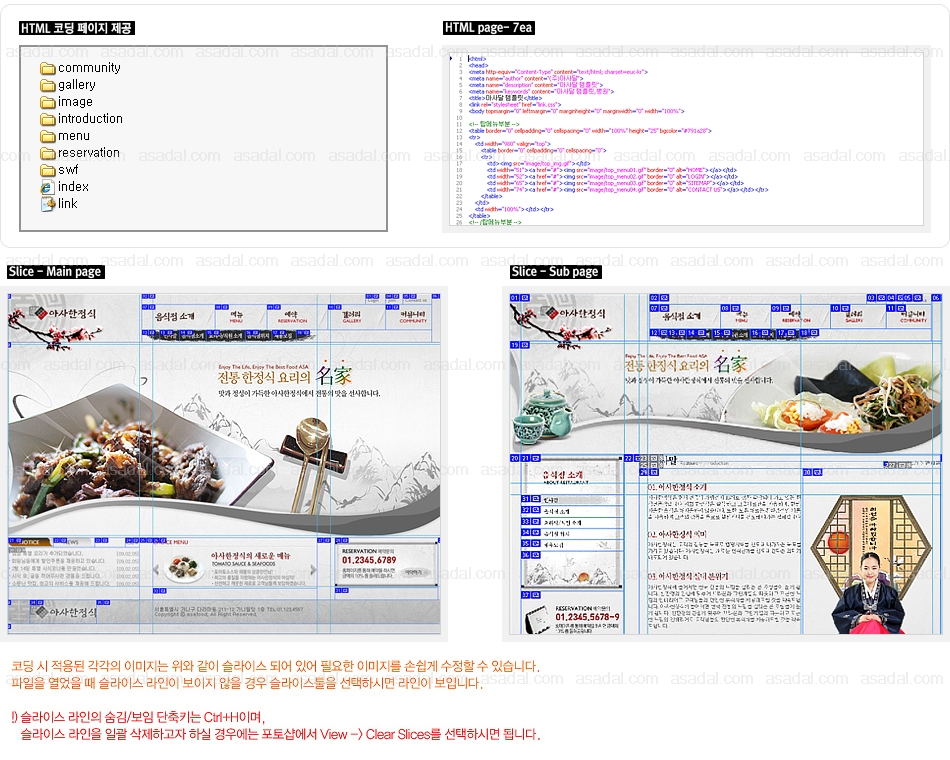
Task: Click slice 34 sidebar item in sub page
Action: (x=572, y=533)
